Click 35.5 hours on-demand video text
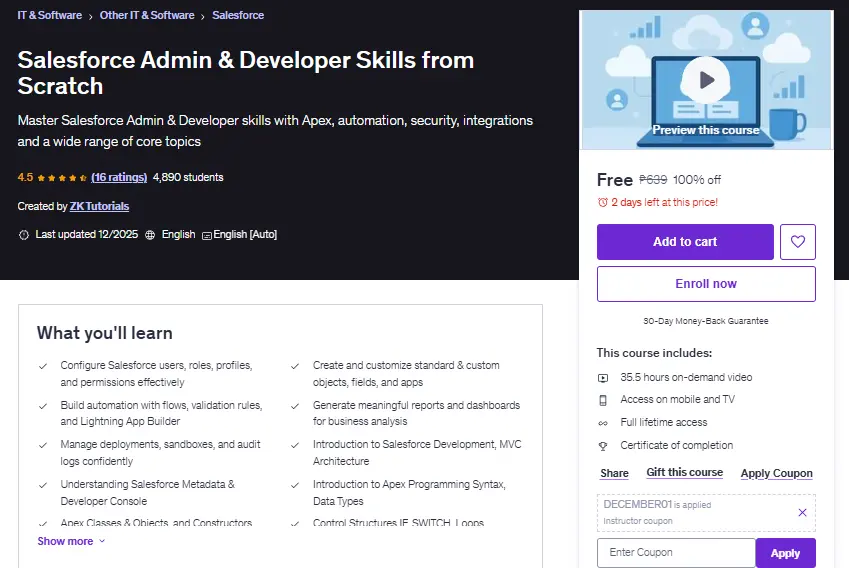The height and width of the screenshot is (568, 849). [686, 377]
